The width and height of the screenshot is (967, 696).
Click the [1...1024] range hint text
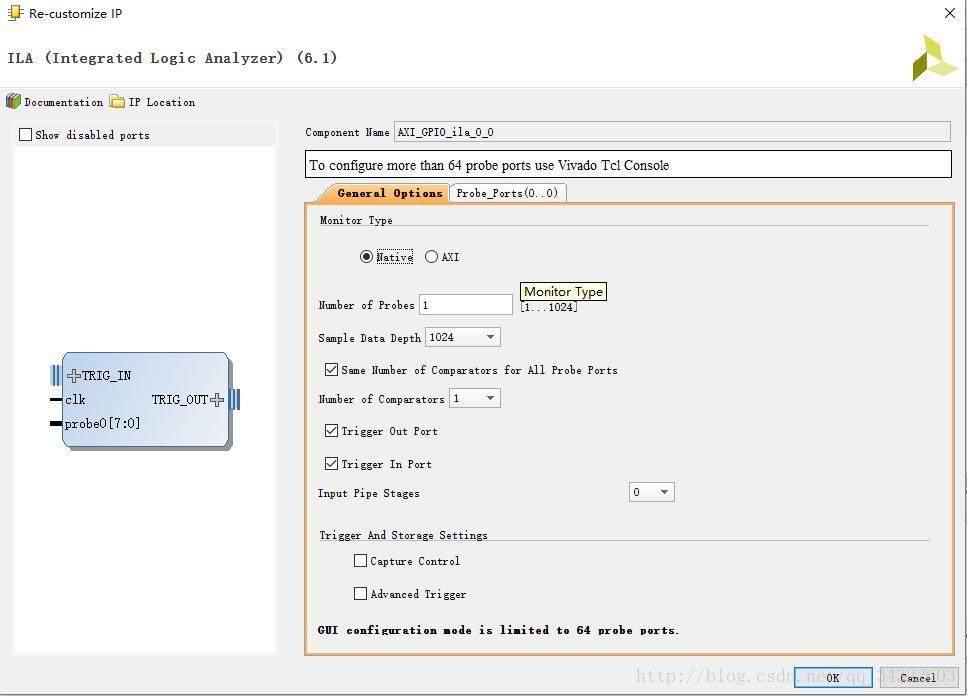(x=549, y=307)
